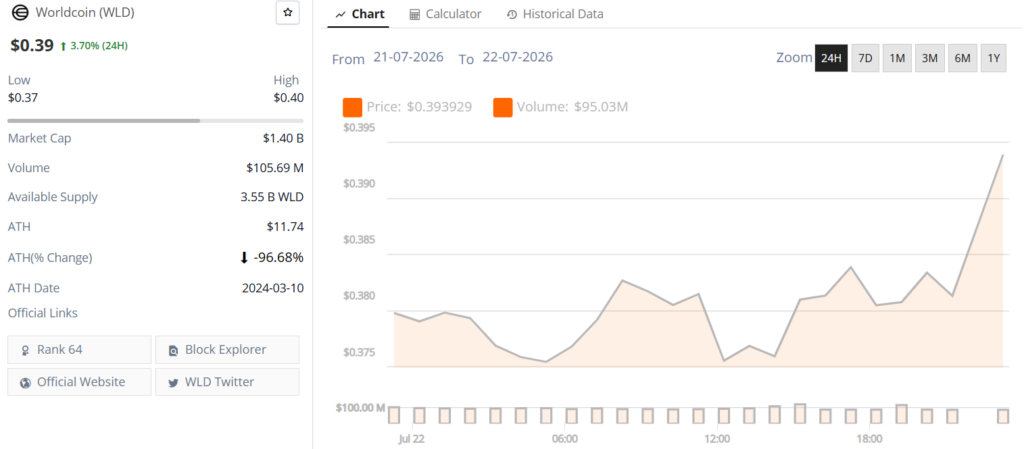The image size is (1024, 449).
Task: Visit the Official Website link
Action: click(79, 382)
